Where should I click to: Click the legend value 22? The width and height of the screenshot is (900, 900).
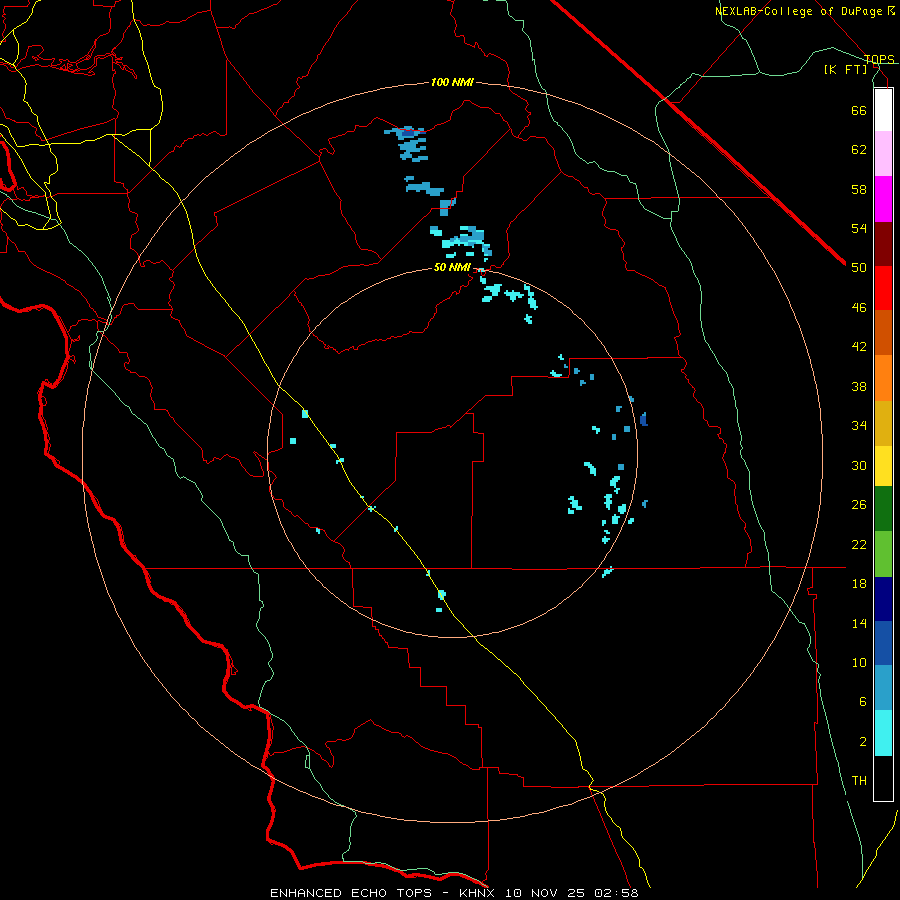coord(859,544)
